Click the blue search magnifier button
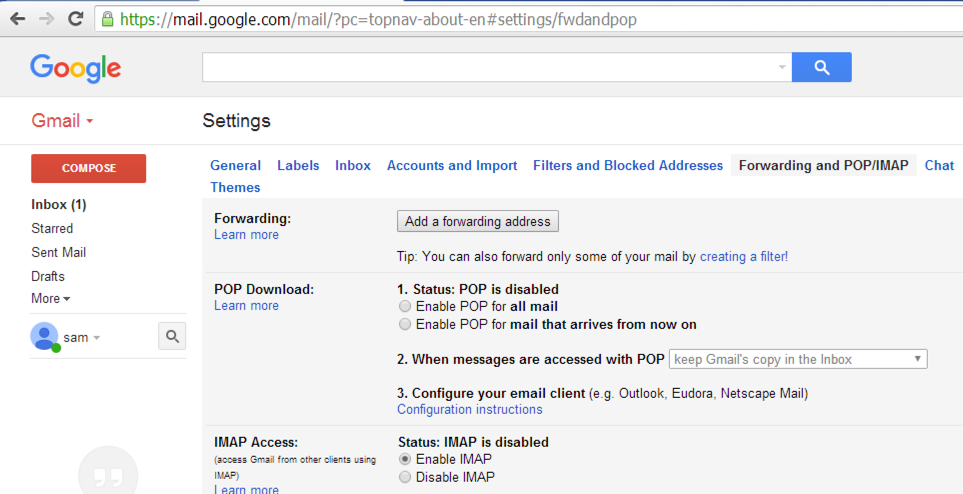Image resolution: width=963 pixels, height=494 pixels. (x=821, y=67)
